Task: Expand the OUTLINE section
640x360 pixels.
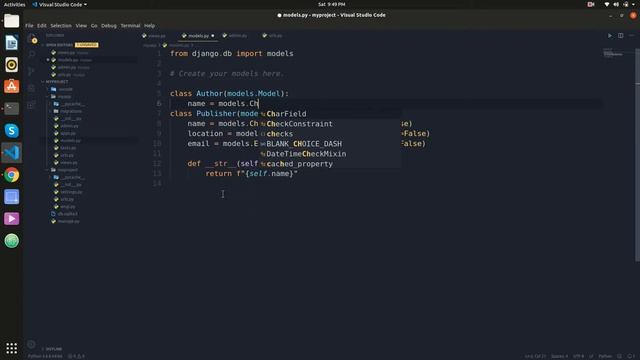Action: [x=53, y=349]
